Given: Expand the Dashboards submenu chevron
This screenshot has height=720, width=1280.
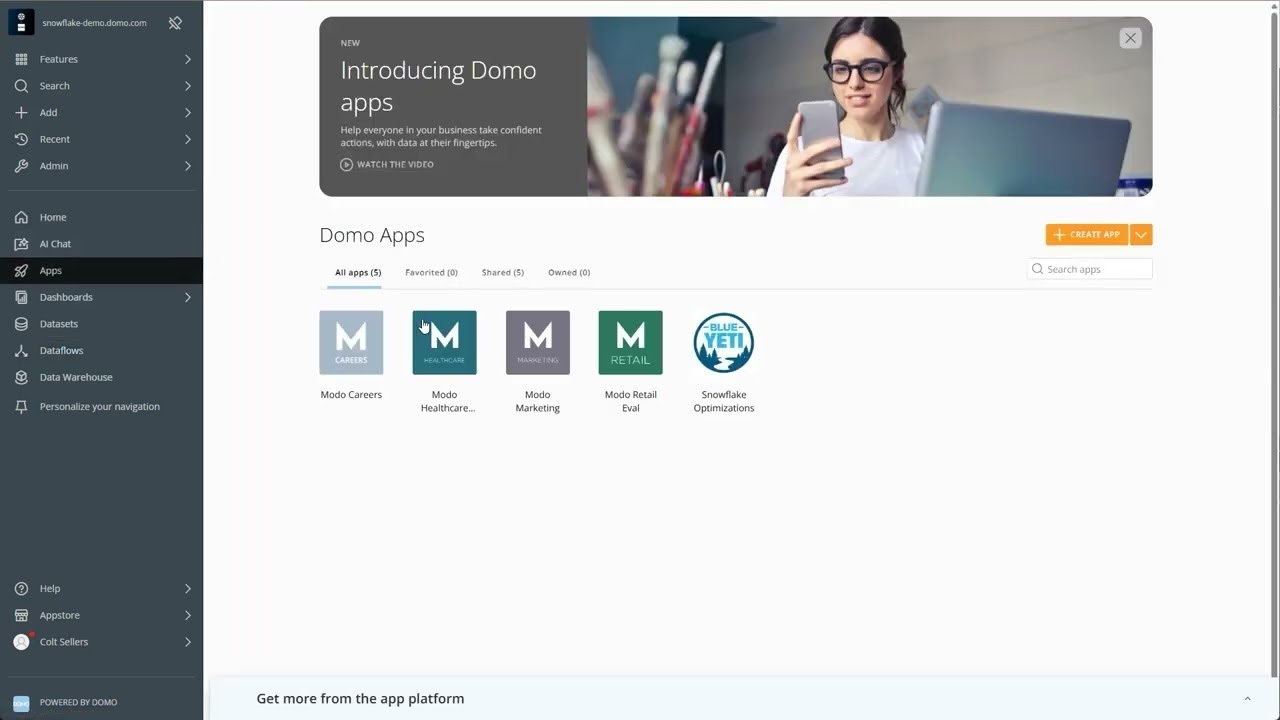Looking at the screenshot, I should click(188, 297).
